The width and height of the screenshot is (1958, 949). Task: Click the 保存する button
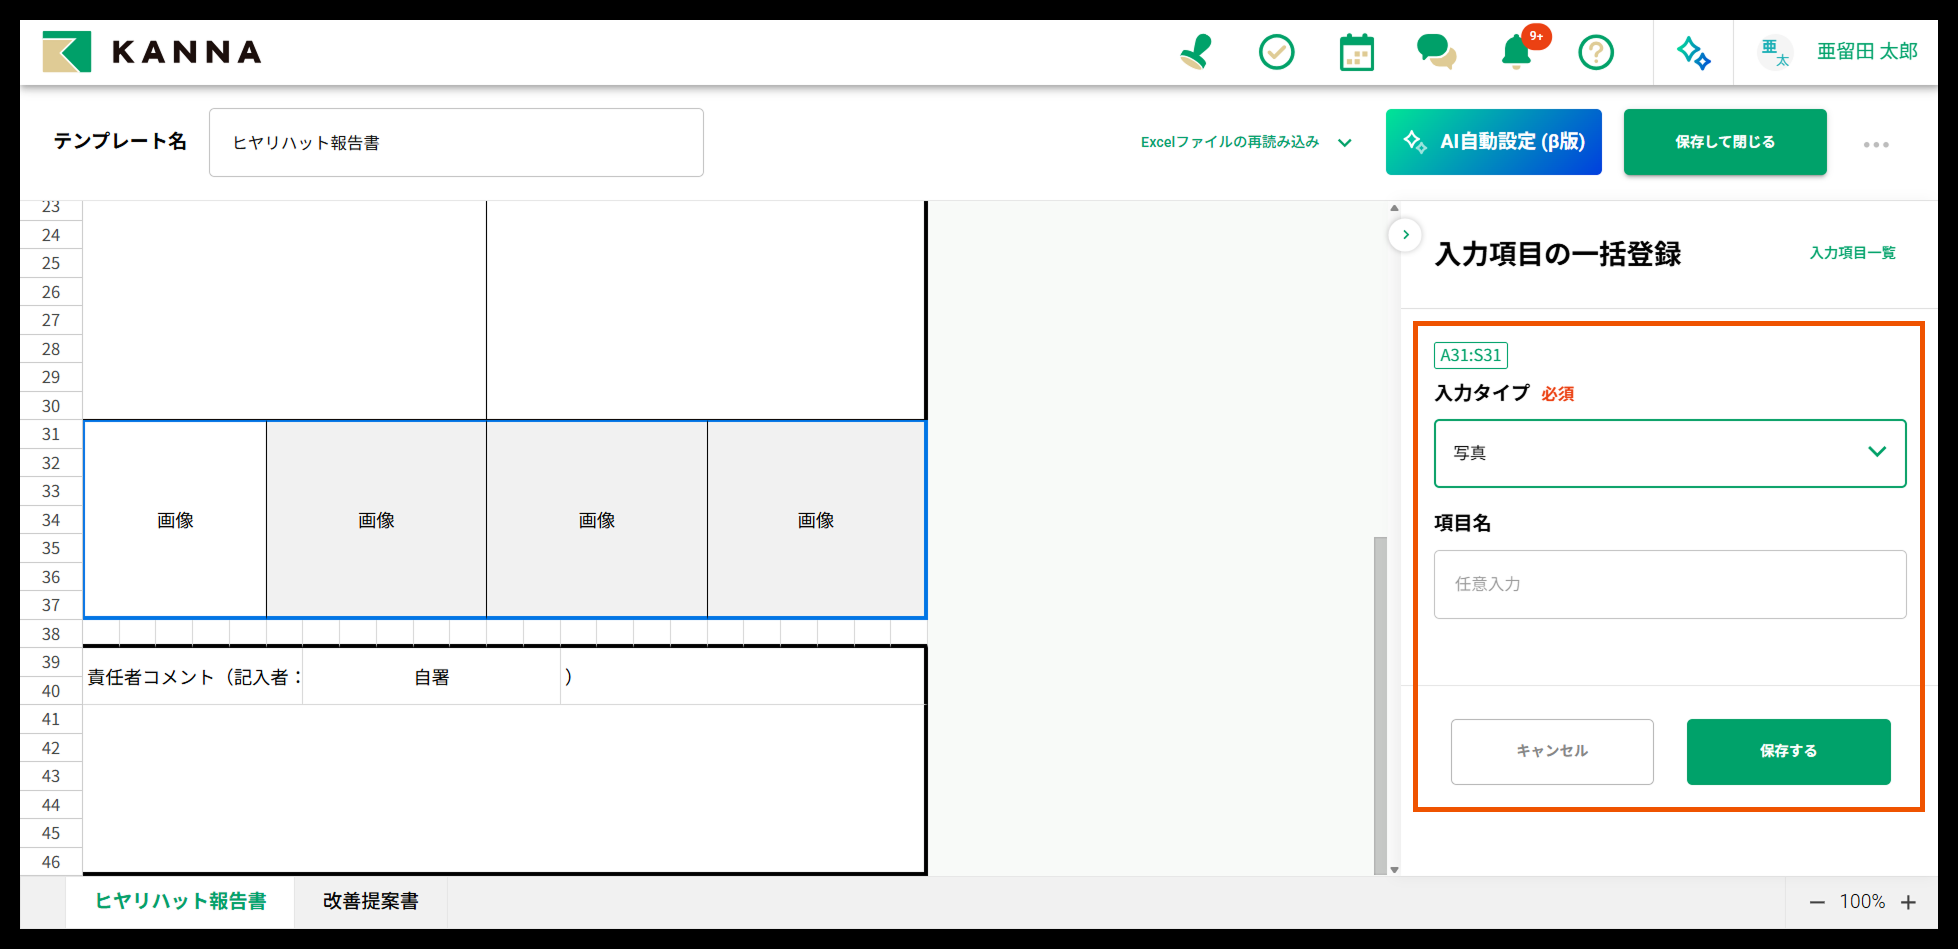1788,751
